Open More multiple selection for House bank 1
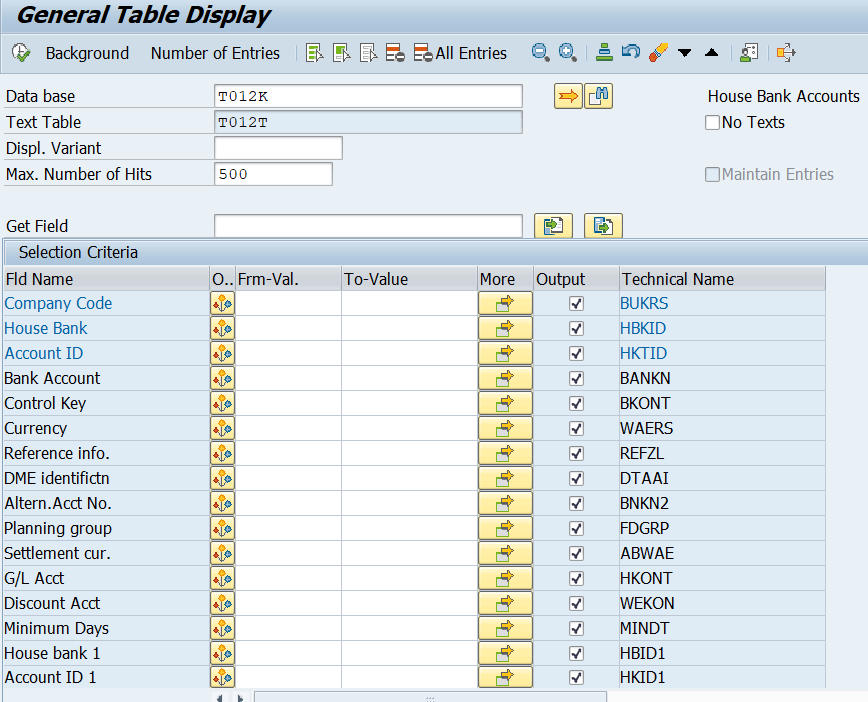The image size is (868, 702). coord(505,653)
